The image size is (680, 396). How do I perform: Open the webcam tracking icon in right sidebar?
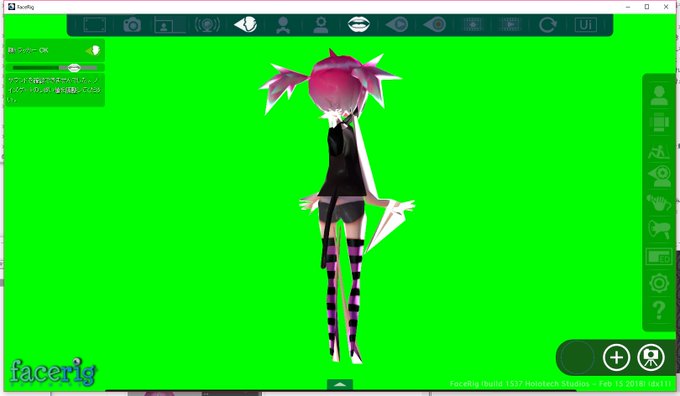[x=659, y=177]
